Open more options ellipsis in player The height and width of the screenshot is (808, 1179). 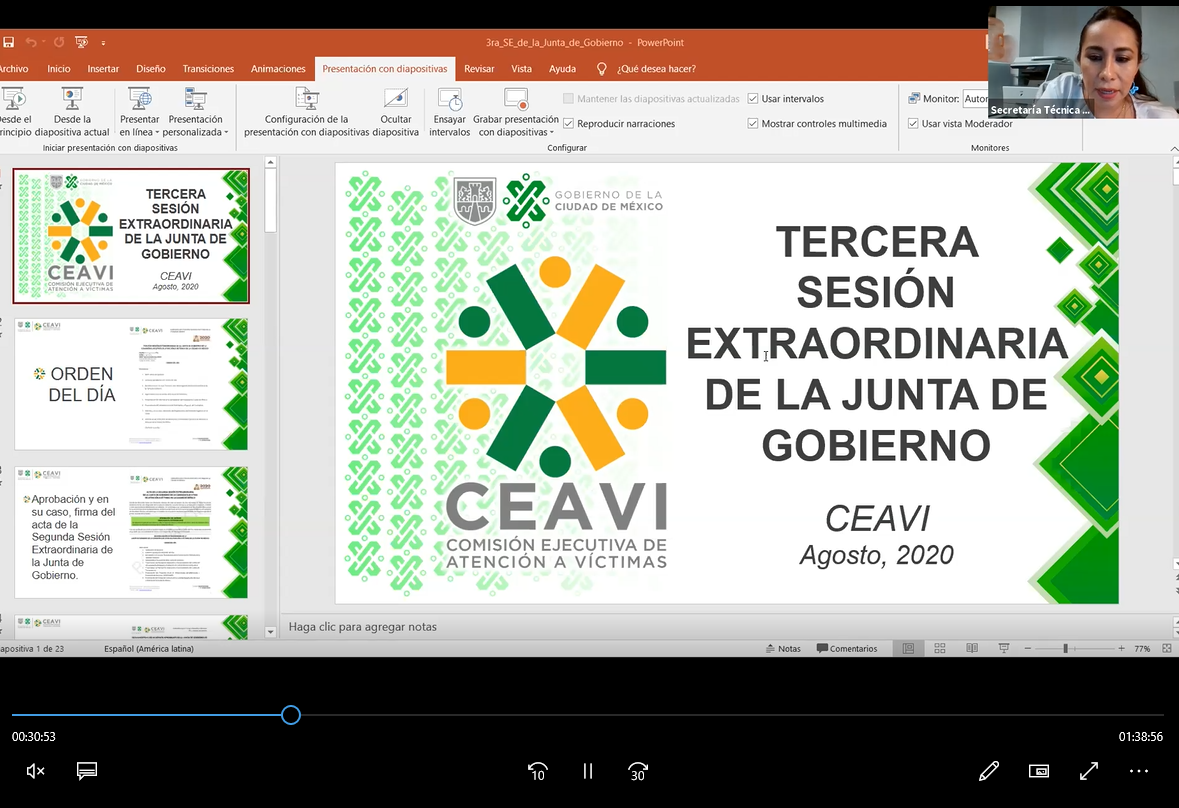pyautogui.click(x=1139, y=771)
